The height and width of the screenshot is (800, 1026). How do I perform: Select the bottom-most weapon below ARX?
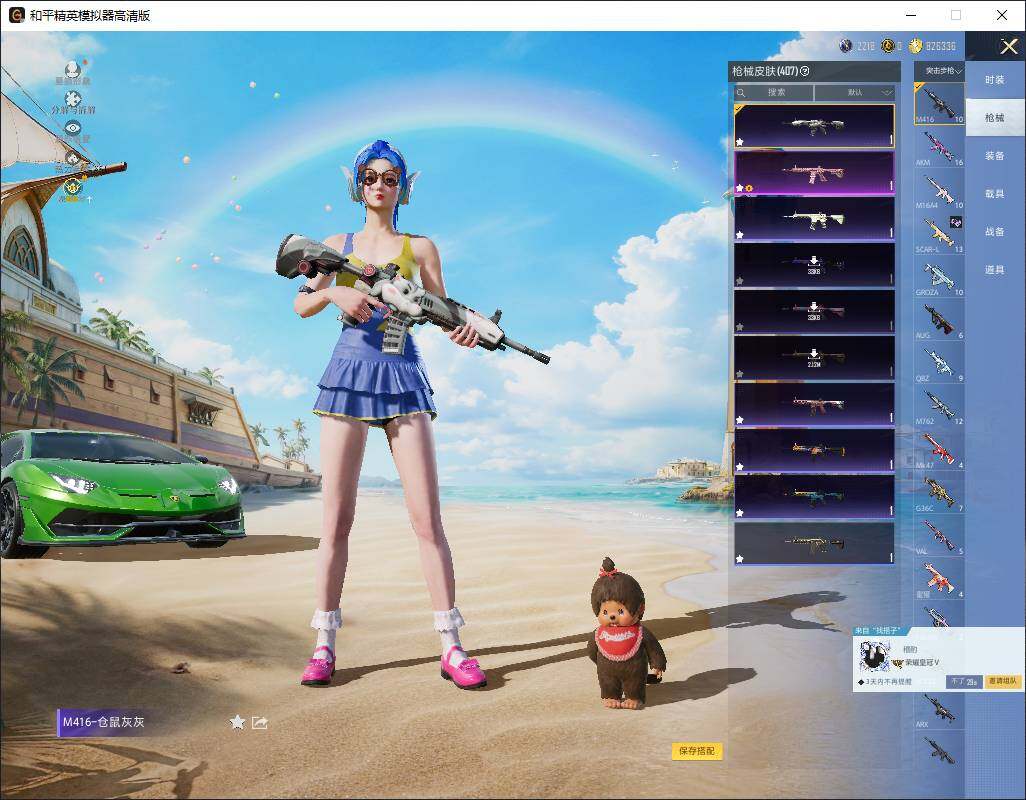pos(939,750)
